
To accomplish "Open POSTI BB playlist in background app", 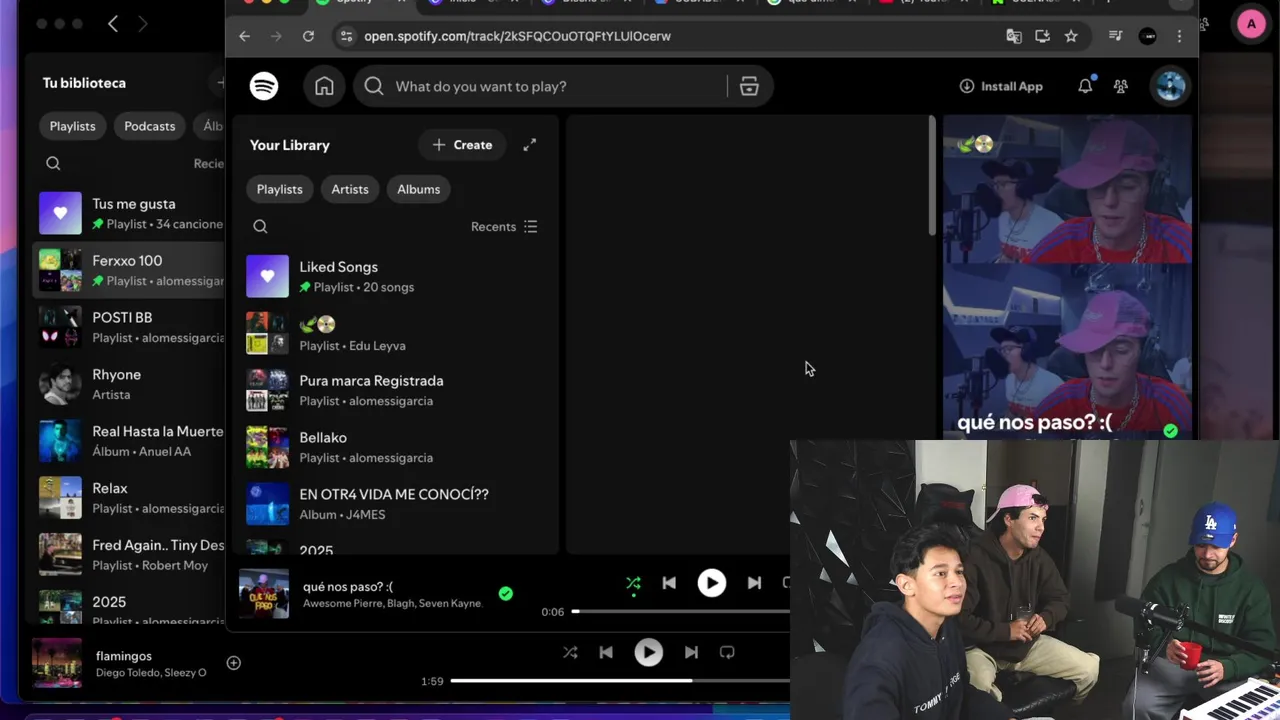I will [x=130, y=327].
